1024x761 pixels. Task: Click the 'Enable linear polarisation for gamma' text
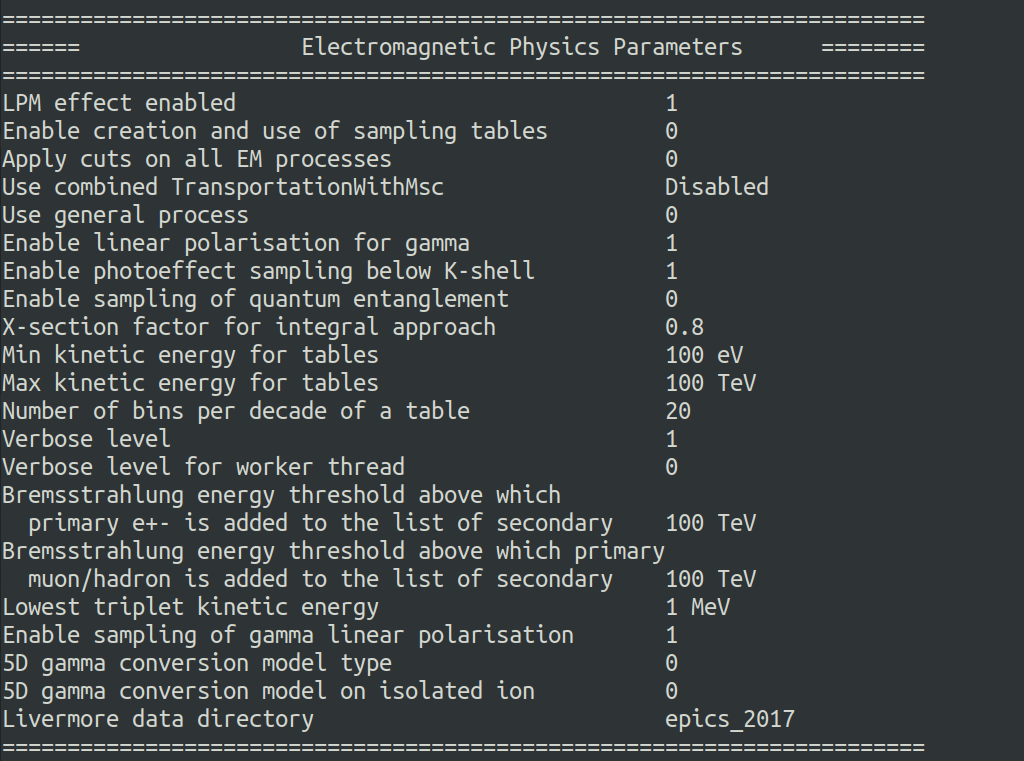point(236,244)
